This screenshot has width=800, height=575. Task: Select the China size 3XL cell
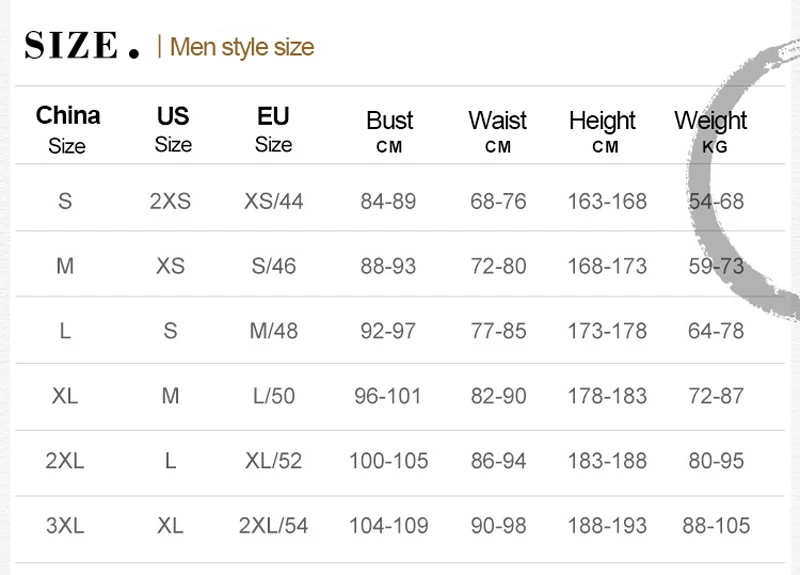tap(65, 526)
